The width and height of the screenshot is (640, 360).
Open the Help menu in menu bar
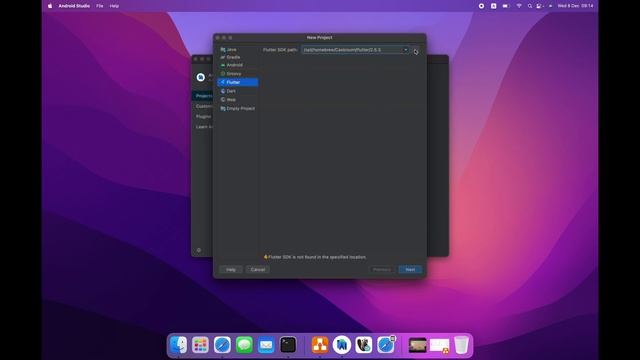click(x=114, y=6)
